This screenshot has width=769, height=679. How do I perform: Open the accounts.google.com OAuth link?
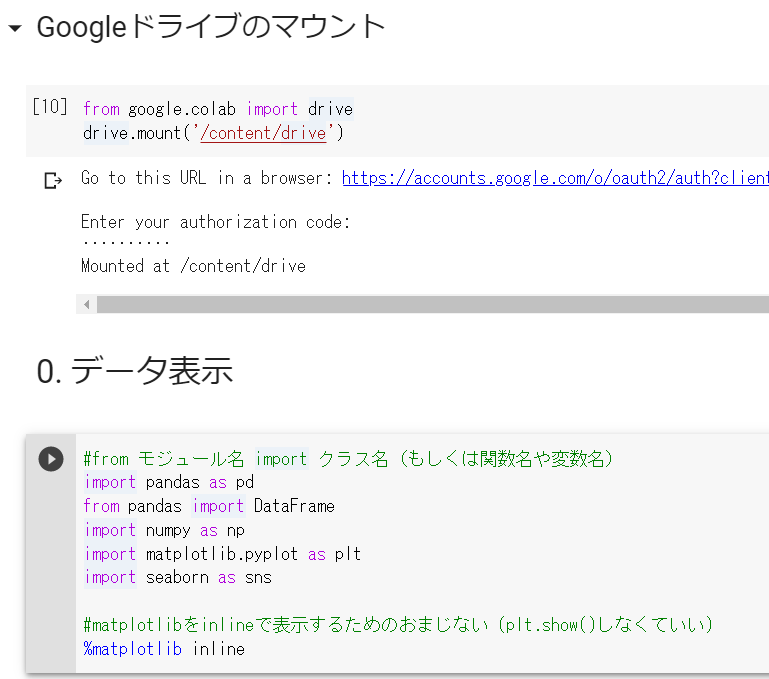point(555,178)
